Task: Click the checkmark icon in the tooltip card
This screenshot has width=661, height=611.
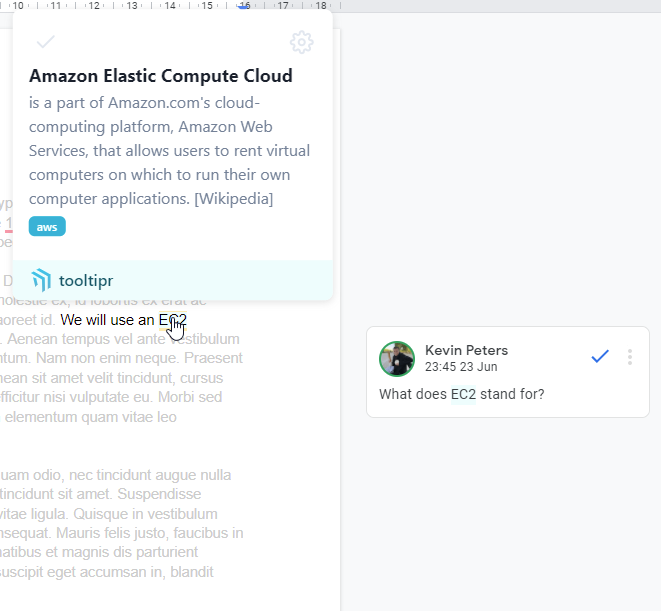Action: (45, 42)
